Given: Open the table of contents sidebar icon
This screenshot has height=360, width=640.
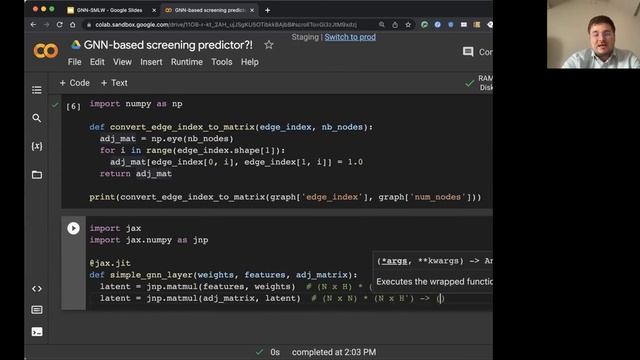Looking at the screenshot, I should coord(37,90).
